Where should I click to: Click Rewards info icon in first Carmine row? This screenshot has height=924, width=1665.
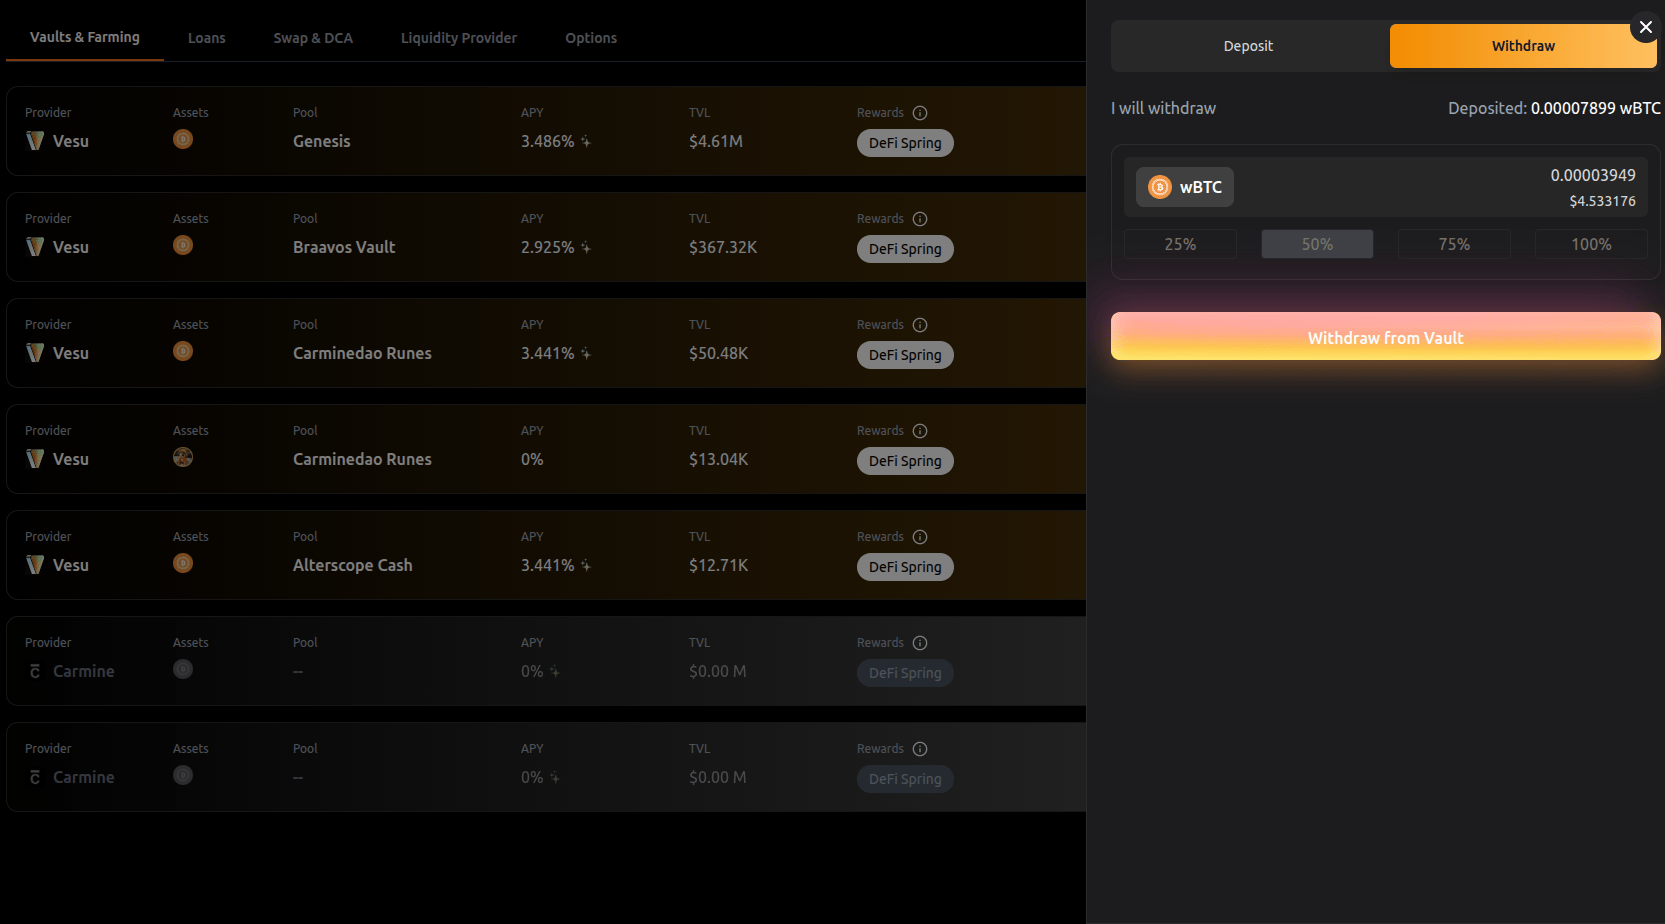pos(920,643)
